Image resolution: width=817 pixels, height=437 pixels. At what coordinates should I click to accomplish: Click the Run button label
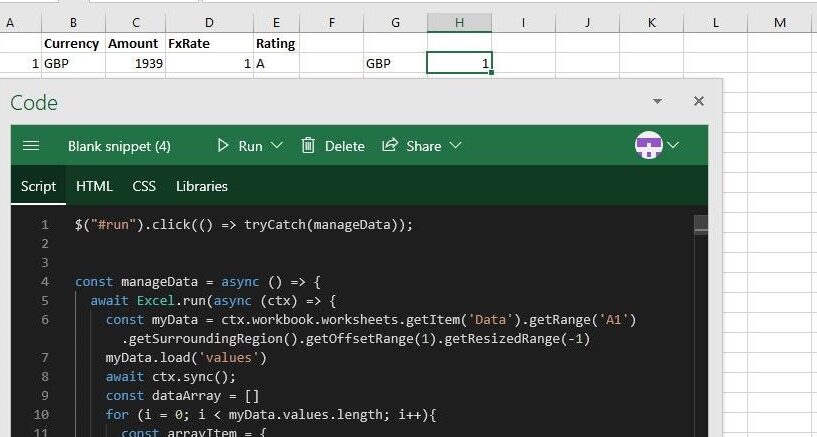point(251,146)
